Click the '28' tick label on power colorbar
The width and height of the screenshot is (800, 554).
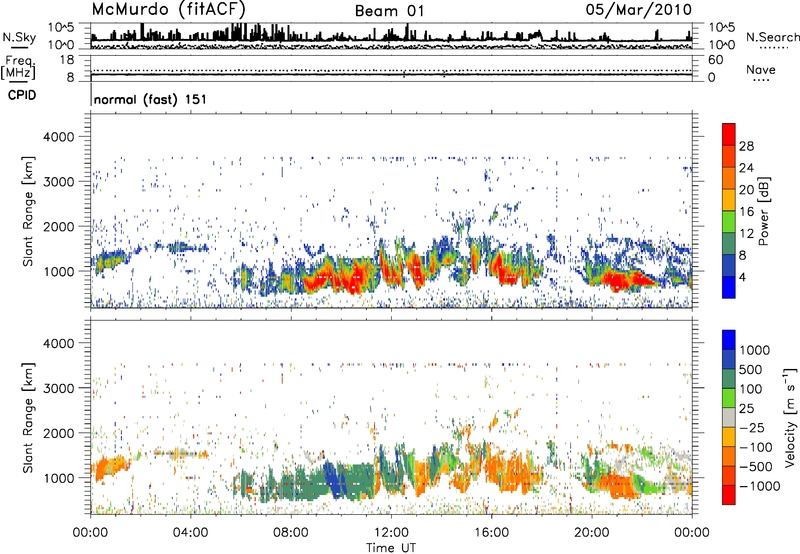coord(746,146)
